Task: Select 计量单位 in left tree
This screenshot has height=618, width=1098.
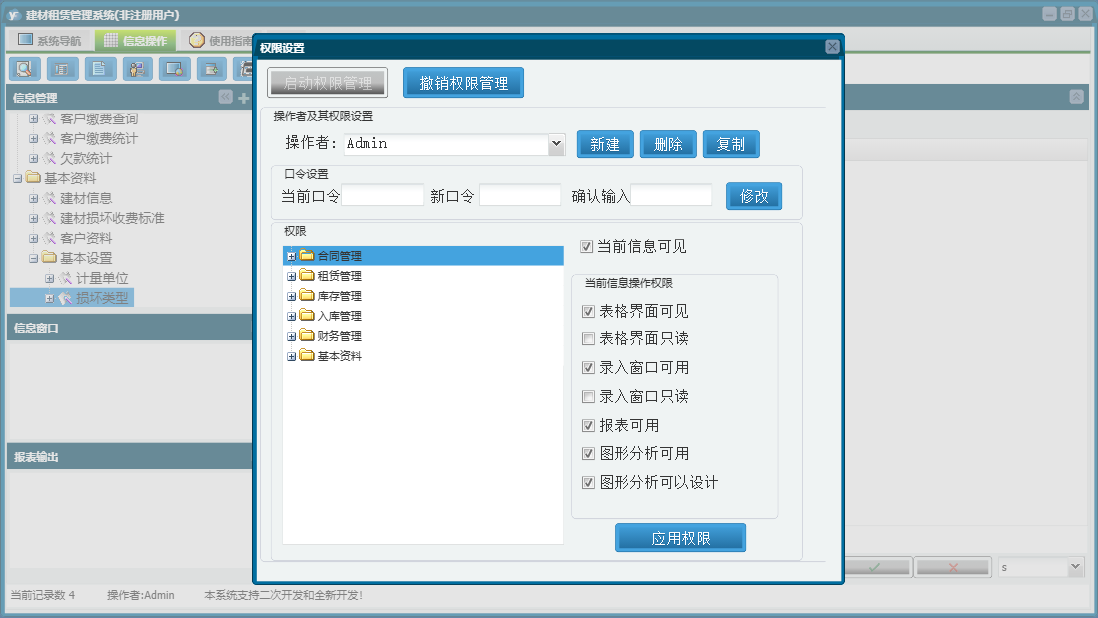Action: [102, 279]
